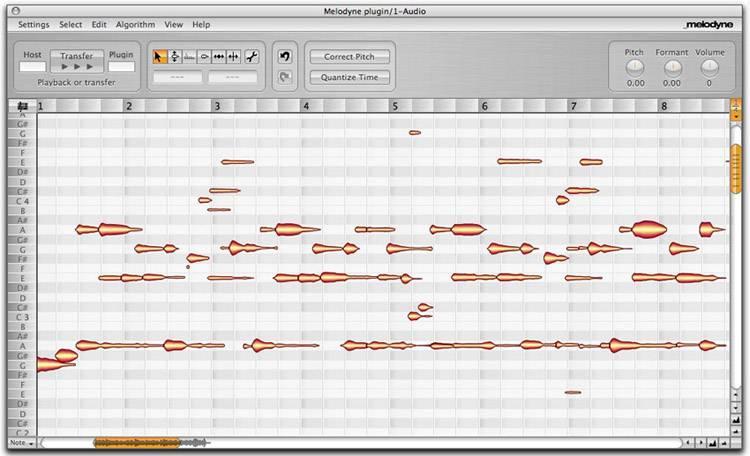Image resolution: width=750 pixels, height=456 pixels.
Task: Click the Volume value 0
Action: [709, 83]
